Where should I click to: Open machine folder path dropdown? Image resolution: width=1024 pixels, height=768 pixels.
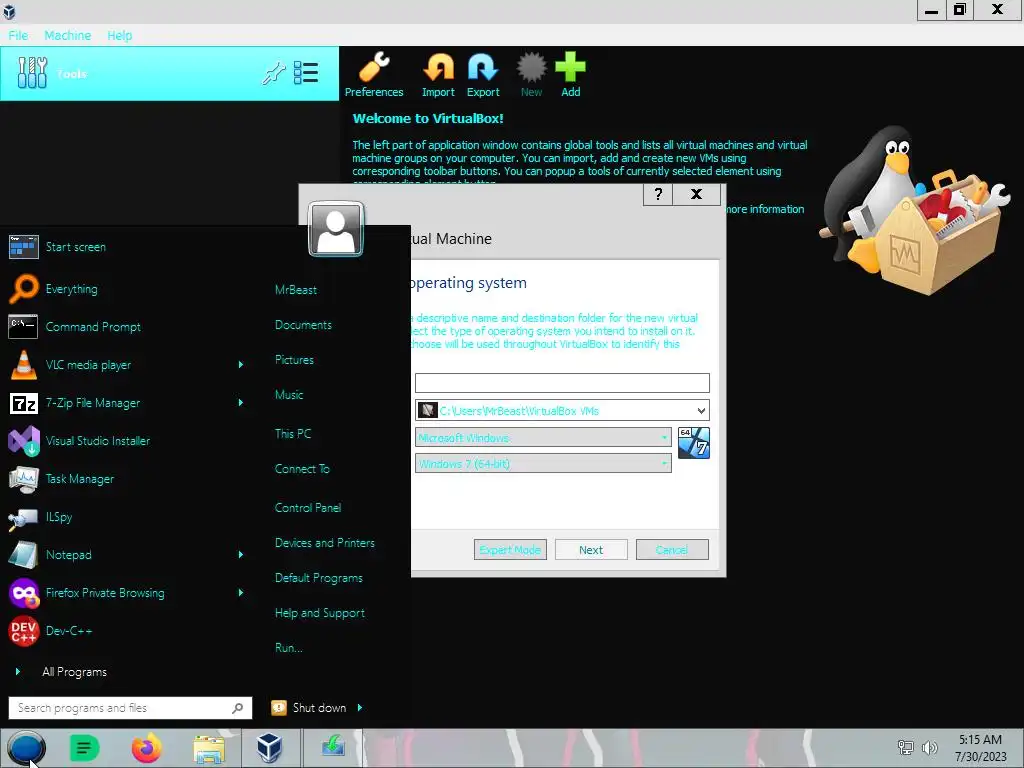[x=701, y=411]
